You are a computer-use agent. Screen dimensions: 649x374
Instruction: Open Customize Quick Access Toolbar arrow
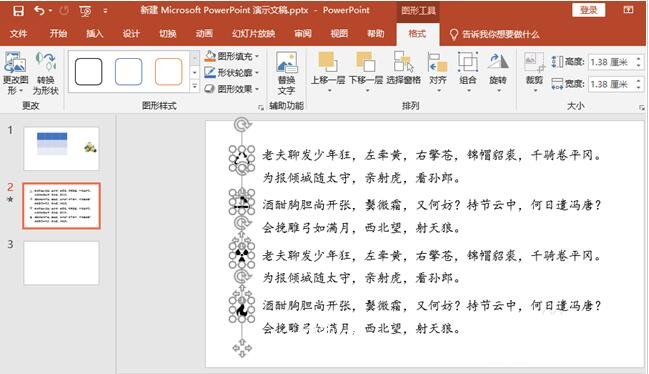pyautogui.click(x=106, y=11)
